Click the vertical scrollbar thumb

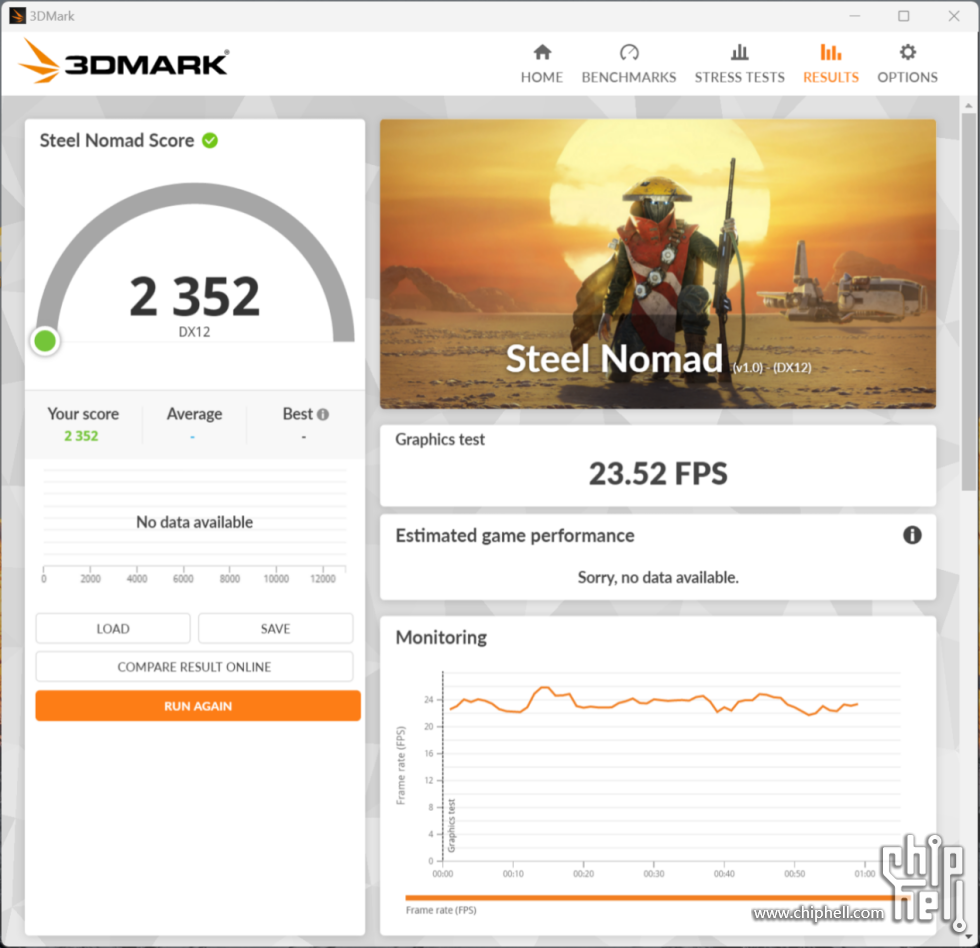[969, 301]
